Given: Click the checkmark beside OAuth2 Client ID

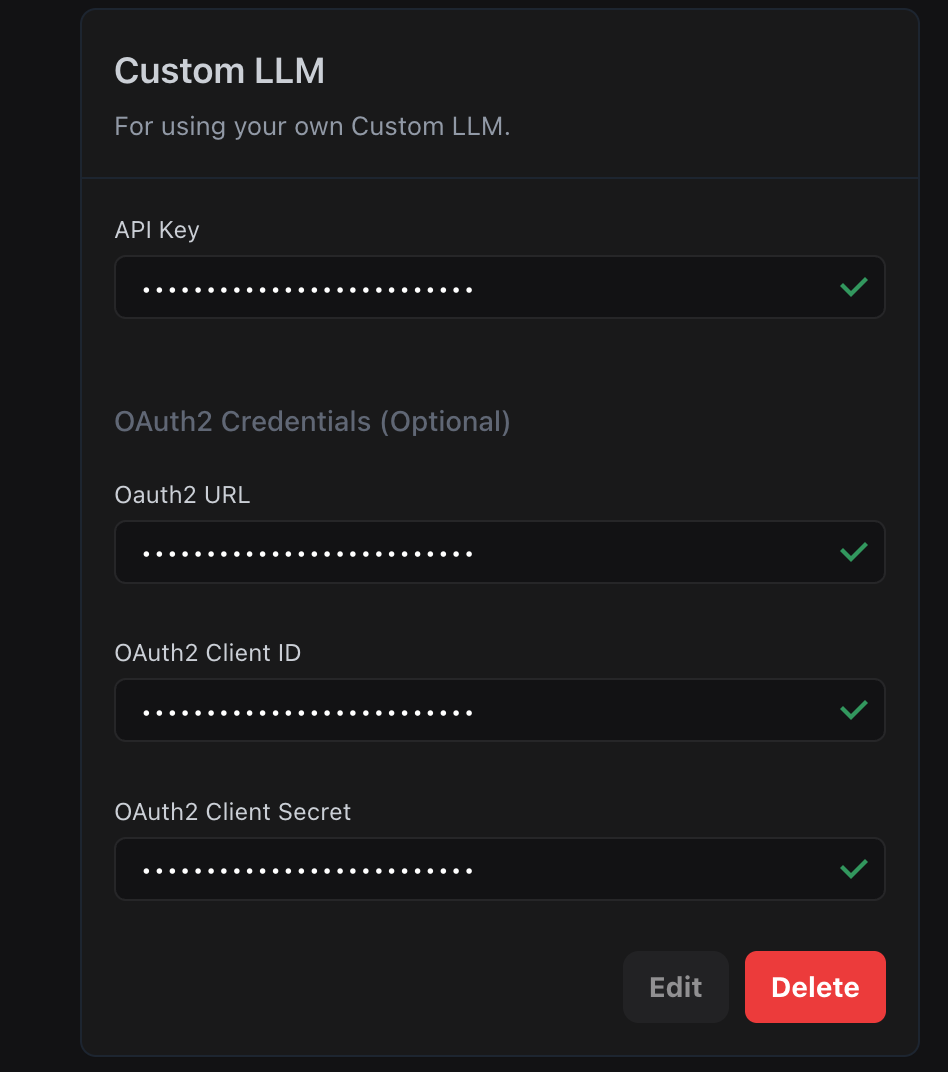Looking at the screenshot, I should (853, 710).
